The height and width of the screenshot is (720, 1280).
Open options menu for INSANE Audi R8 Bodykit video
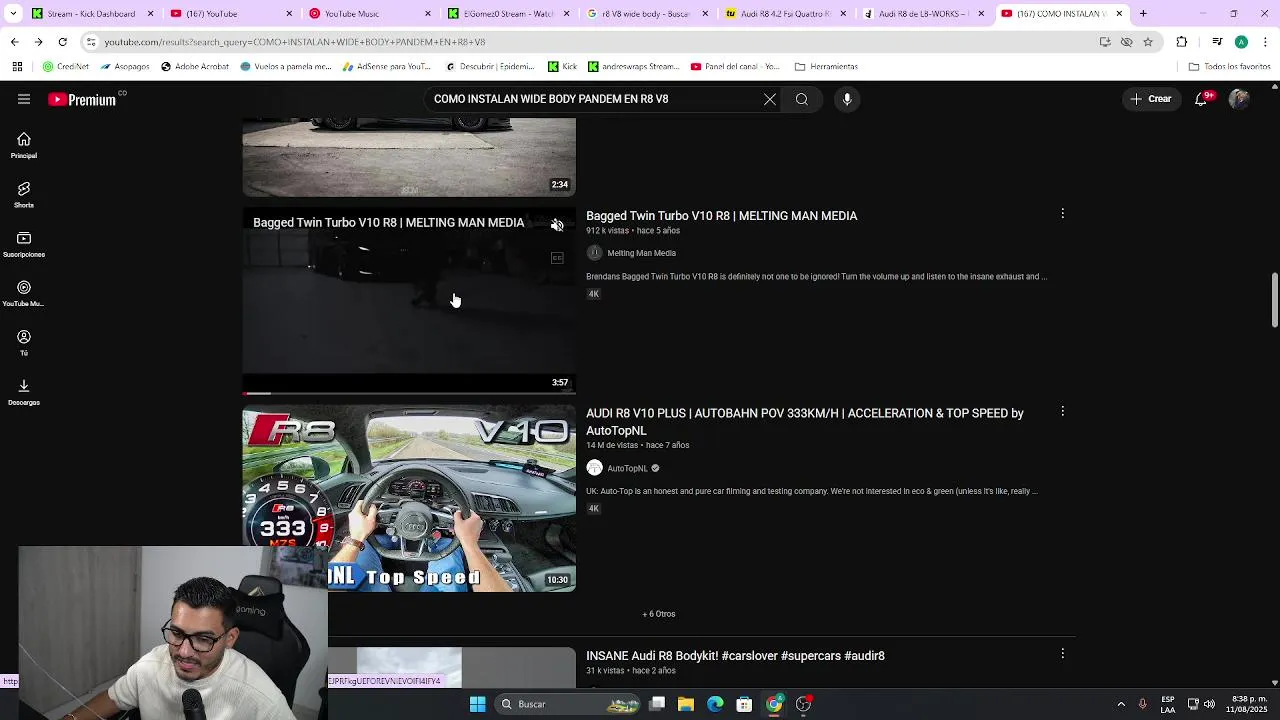[1062, 653]
